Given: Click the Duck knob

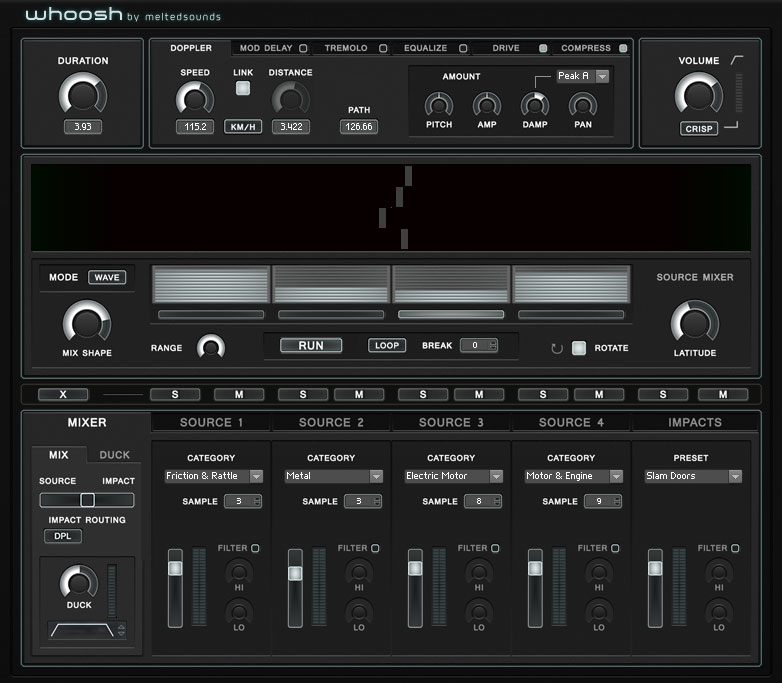Looking at the screenshot, I should (x=78, y=582).
